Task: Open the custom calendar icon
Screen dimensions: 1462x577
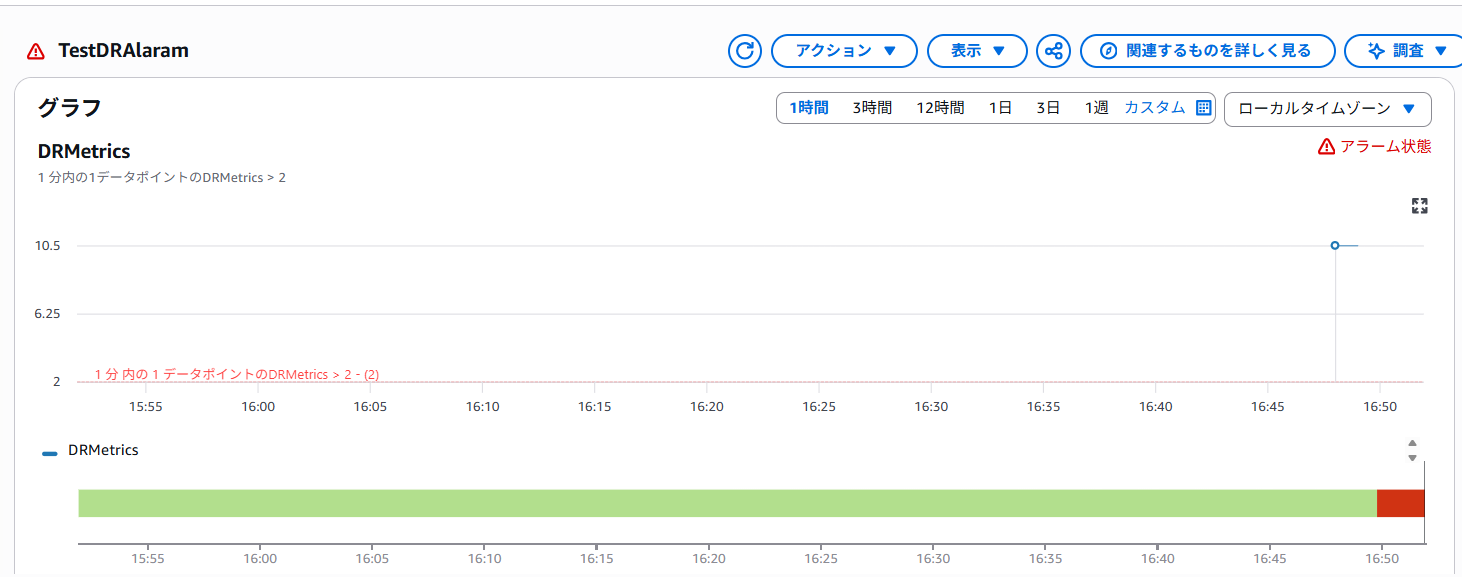Action: [x=1204, y=108]
